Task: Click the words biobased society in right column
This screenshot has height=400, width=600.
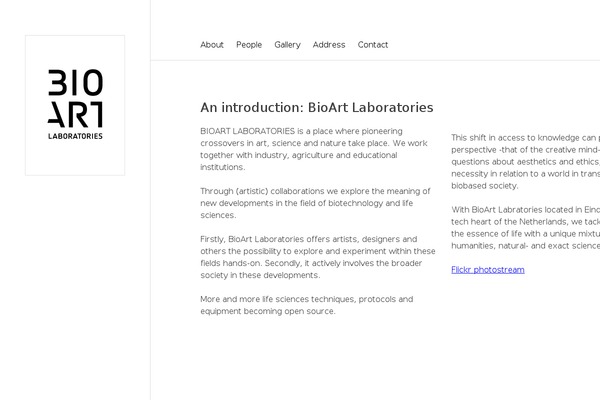Action: coord(484,186)
